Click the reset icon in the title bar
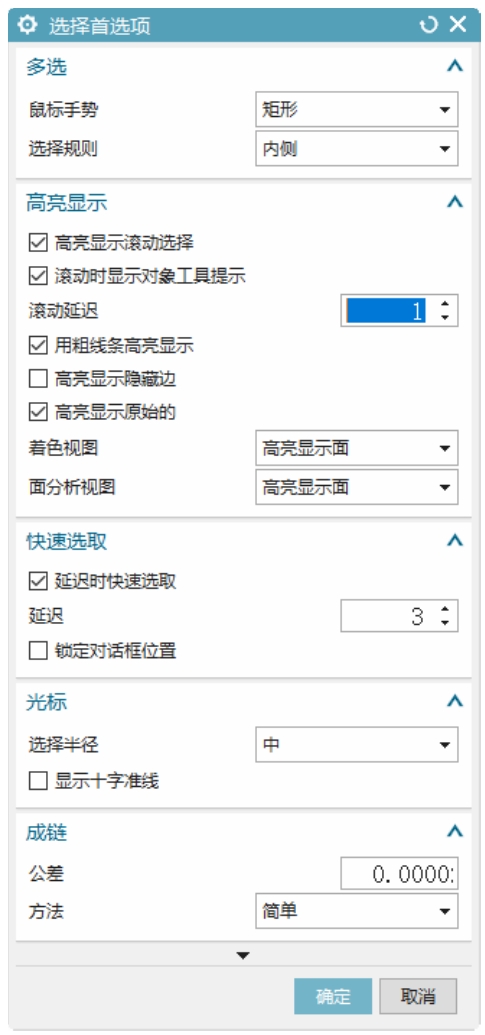The height and width of the screenshot is (1035, 485). [428, 25]
